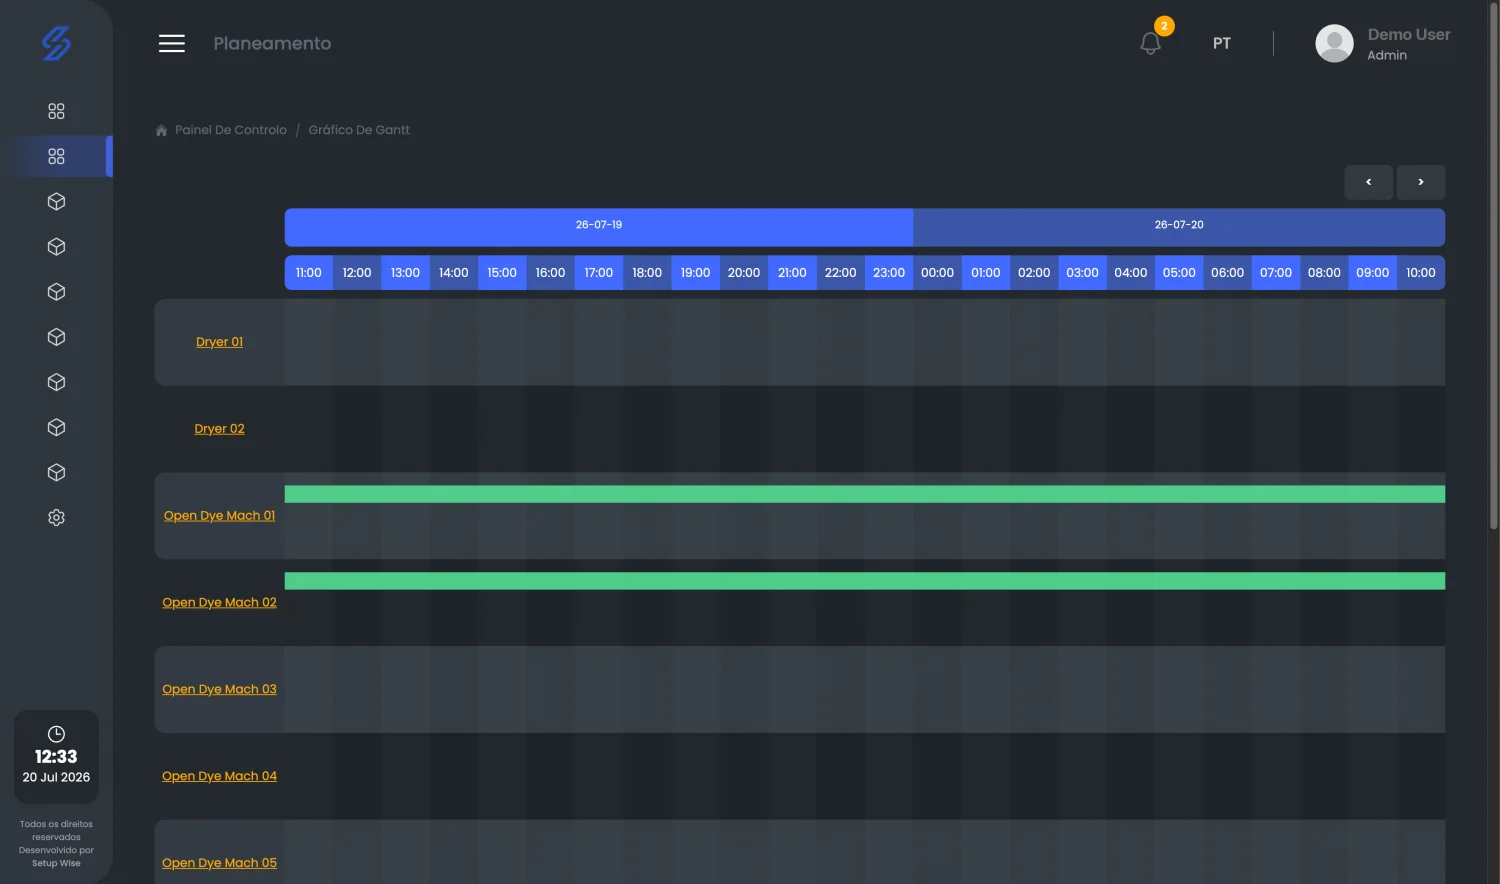The image size is (1500, 884).
Task: Click the home icon in breadcrumb
Action: pyautogui.click(x=161, y=130)
